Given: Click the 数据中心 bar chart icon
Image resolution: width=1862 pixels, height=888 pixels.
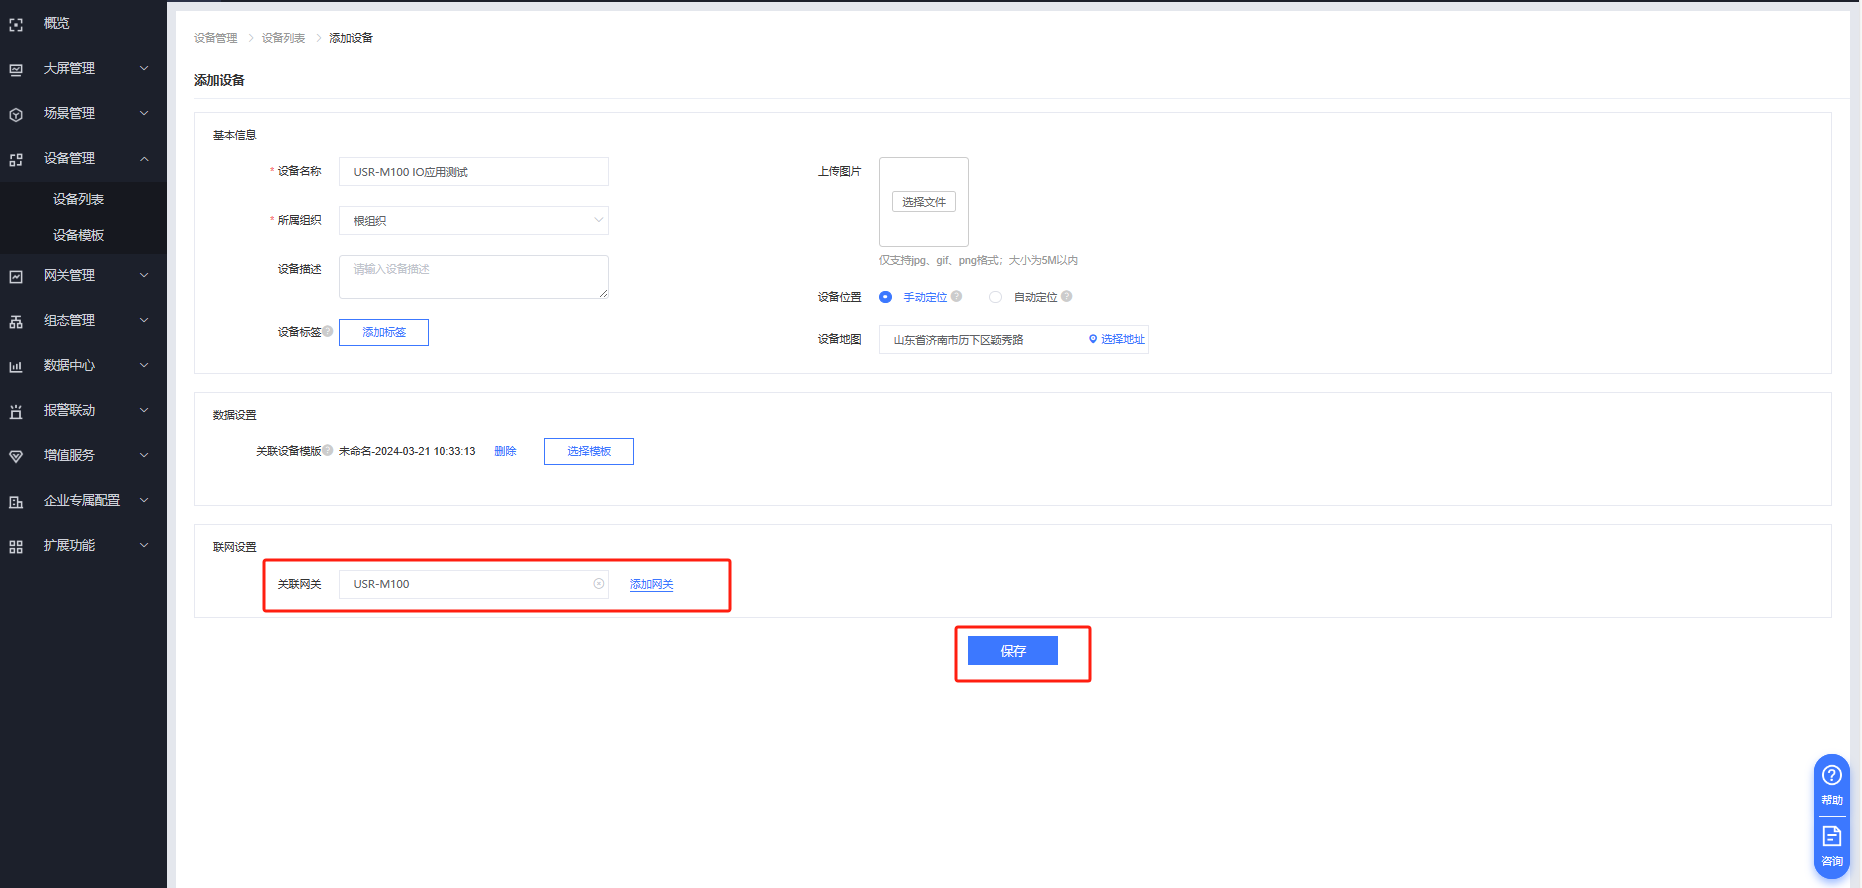Looking at the screenshot, I should tap(16, 366).
